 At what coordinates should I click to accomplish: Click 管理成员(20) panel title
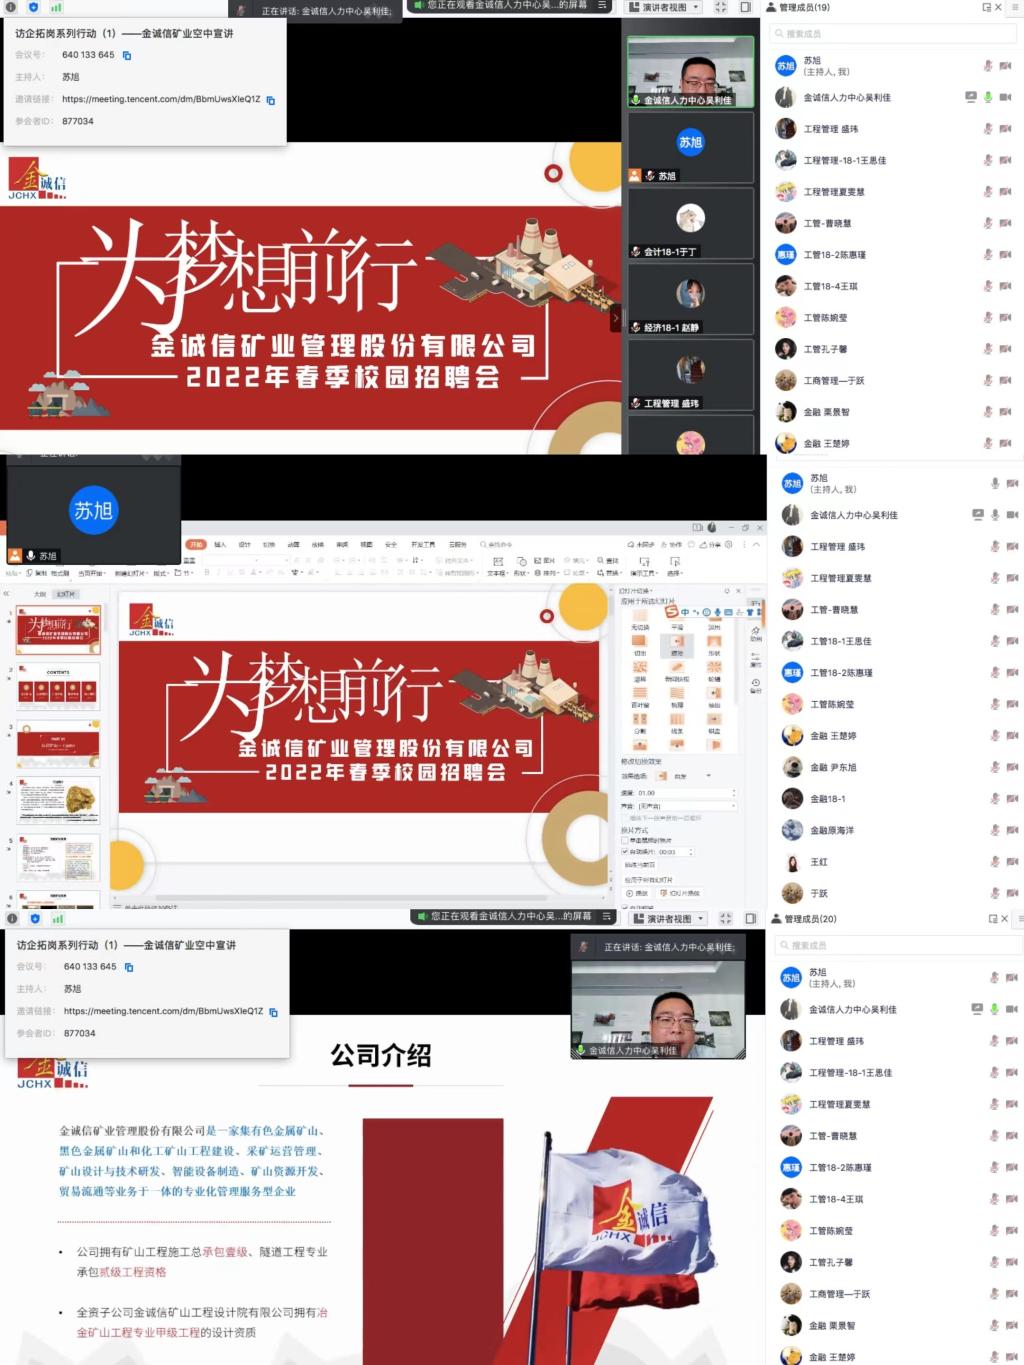coord(810,918)
